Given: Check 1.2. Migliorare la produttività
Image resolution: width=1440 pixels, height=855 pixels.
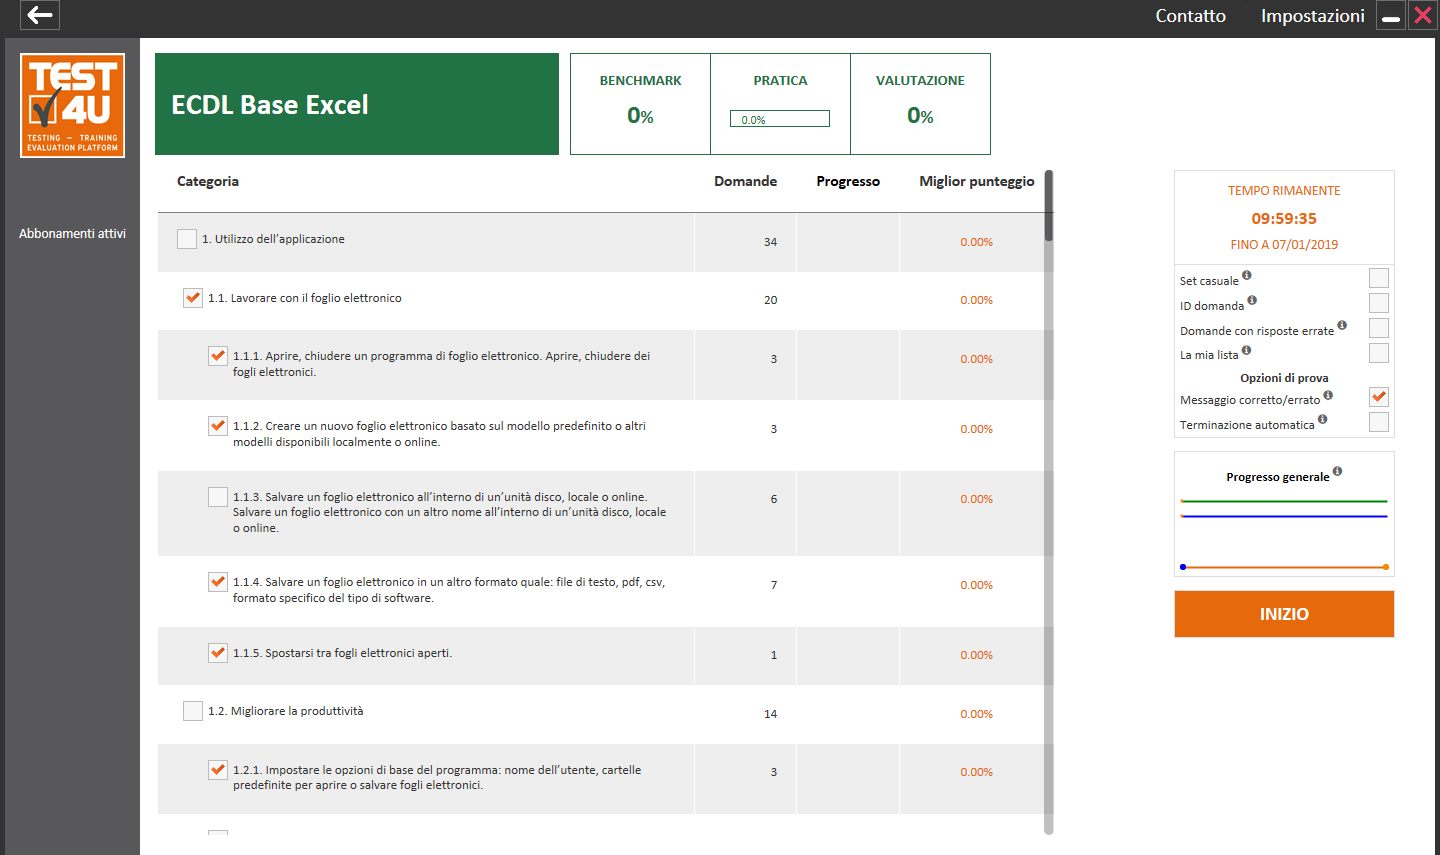Looking at the screenshot, I should coord(193,711).
